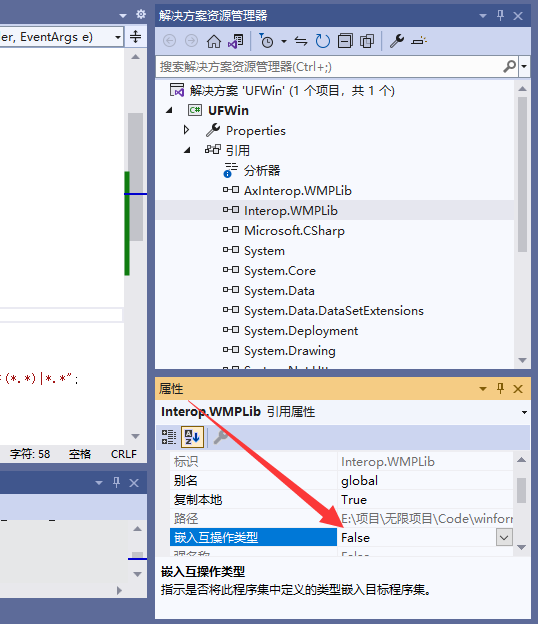Open the 嵌入互操作类型 False value dropdown
538x624 pixels.
pyautogui.click(x=504, y=538)
